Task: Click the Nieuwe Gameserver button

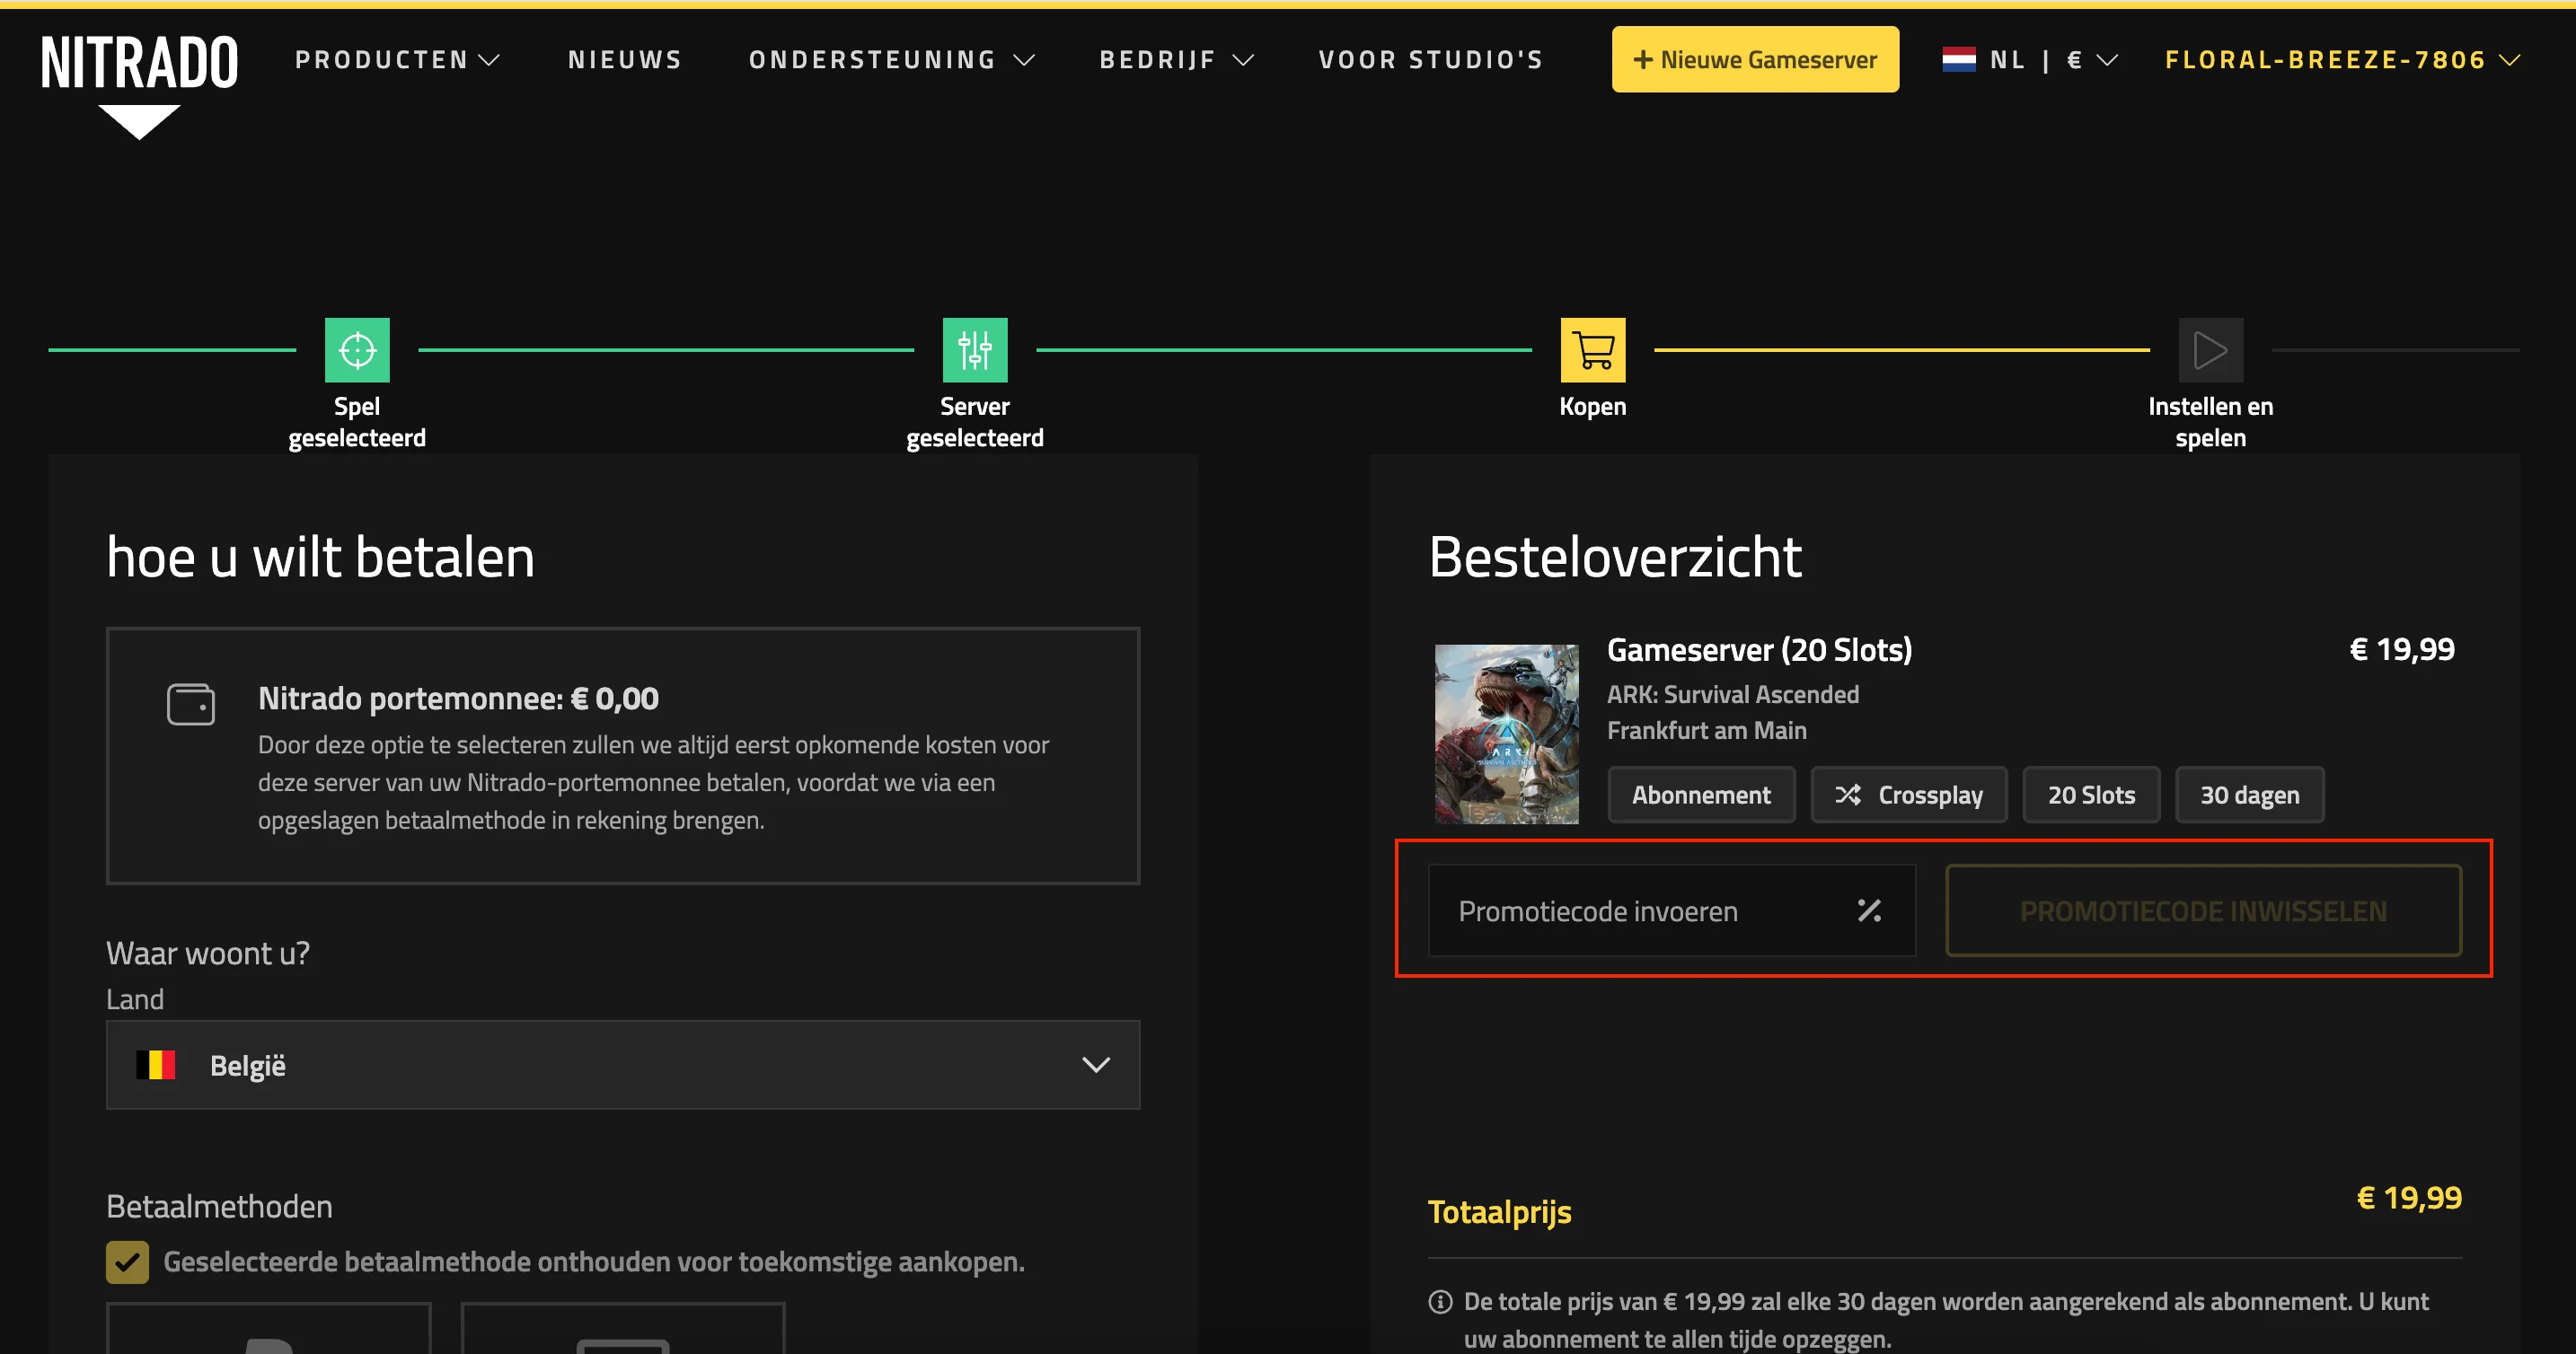Action: click(x=1754, y=59)
